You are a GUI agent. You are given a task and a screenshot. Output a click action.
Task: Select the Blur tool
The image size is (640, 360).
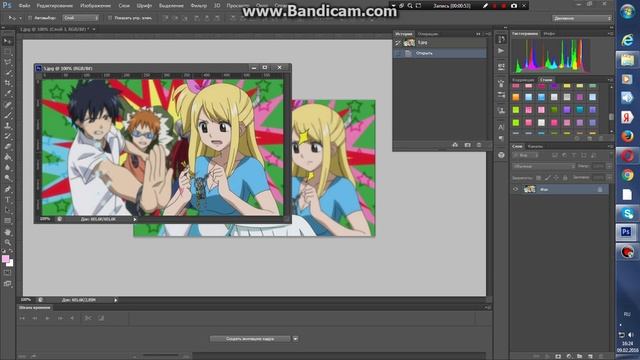7,168
